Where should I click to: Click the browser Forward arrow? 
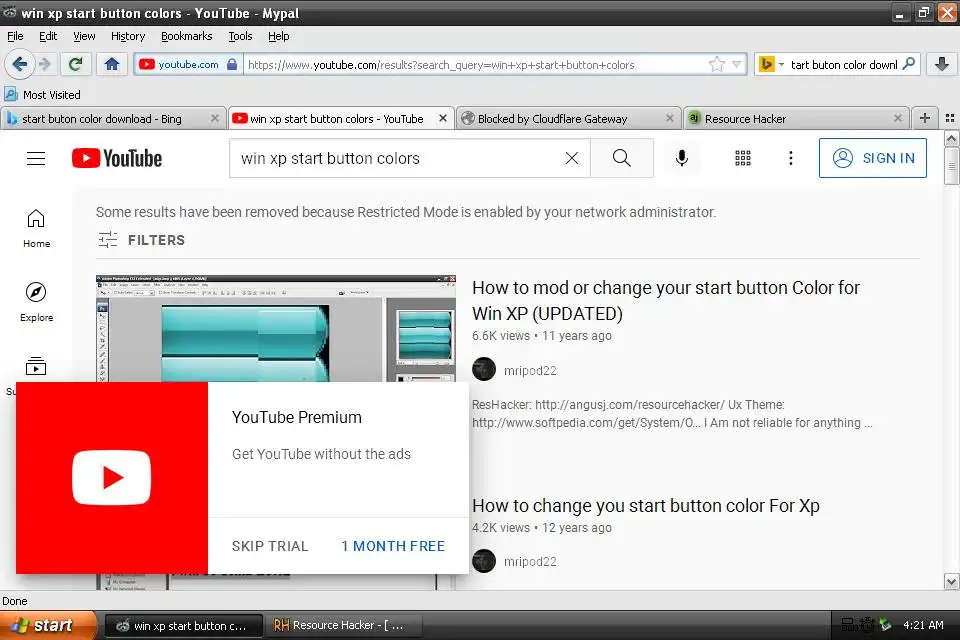click(x=44, y=64)
